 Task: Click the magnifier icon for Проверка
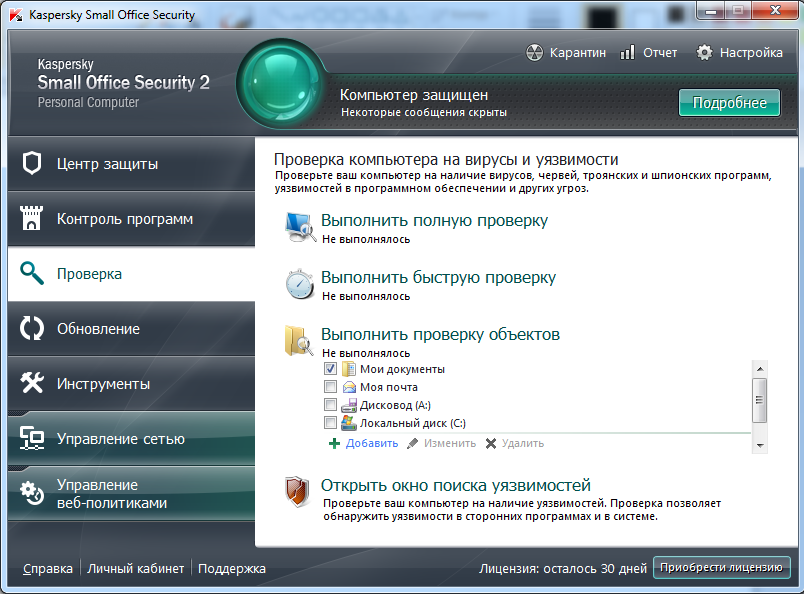point(32,273)
